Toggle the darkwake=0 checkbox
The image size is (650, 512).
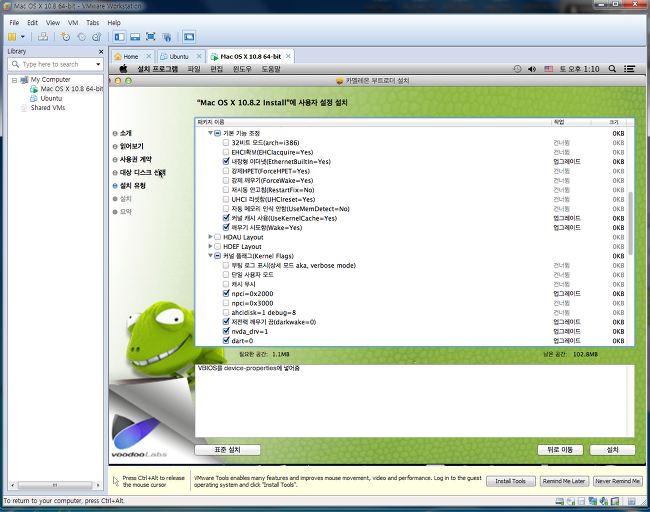226,322
